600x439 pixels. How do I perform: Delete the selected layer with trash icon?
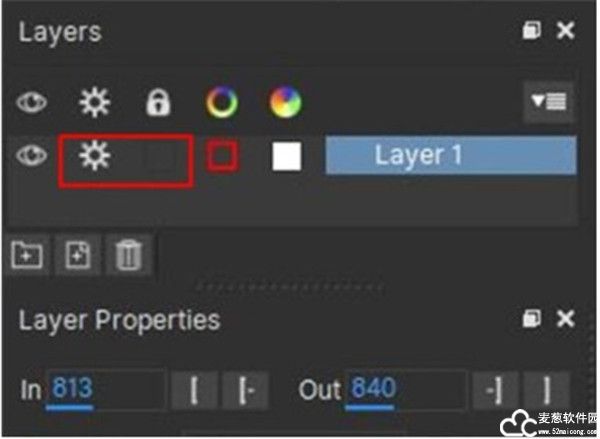(129, 255)
